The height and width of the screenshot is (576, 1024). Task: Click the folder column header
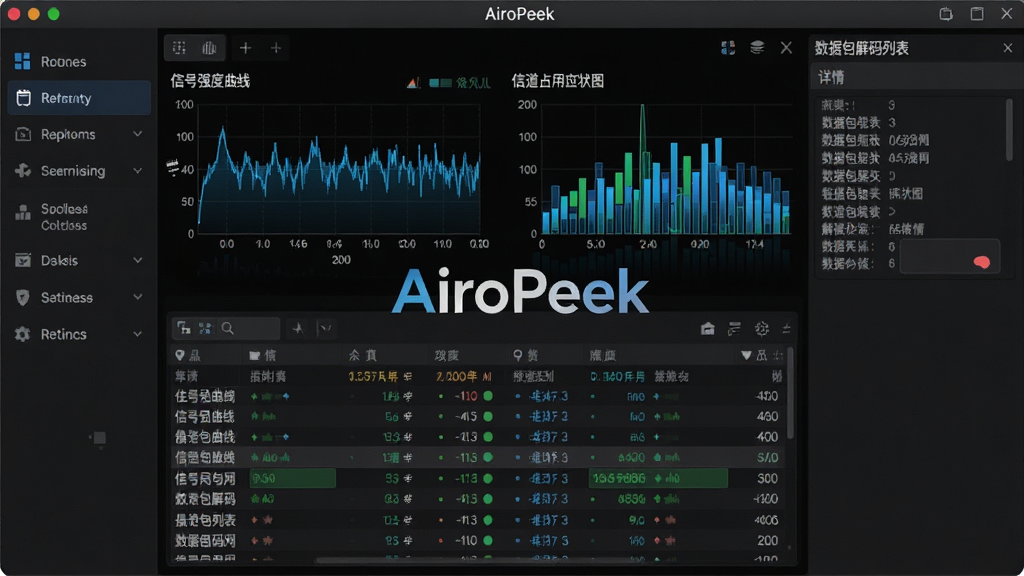pos(263,355)
